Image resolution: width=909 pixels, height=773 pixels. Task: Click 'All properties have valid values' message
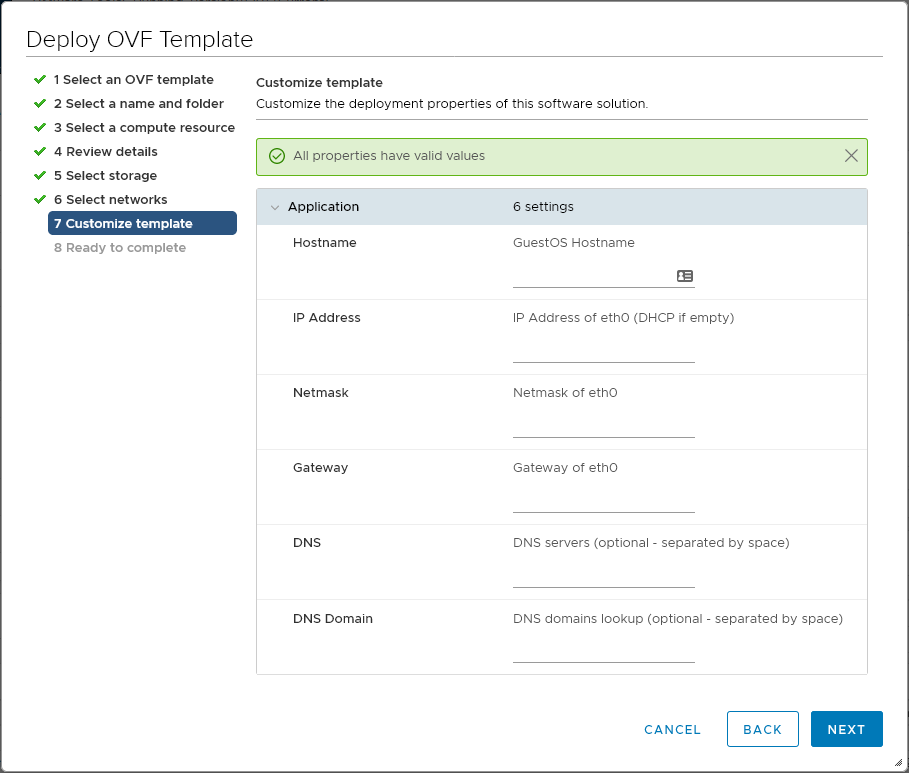coord(389,156)
